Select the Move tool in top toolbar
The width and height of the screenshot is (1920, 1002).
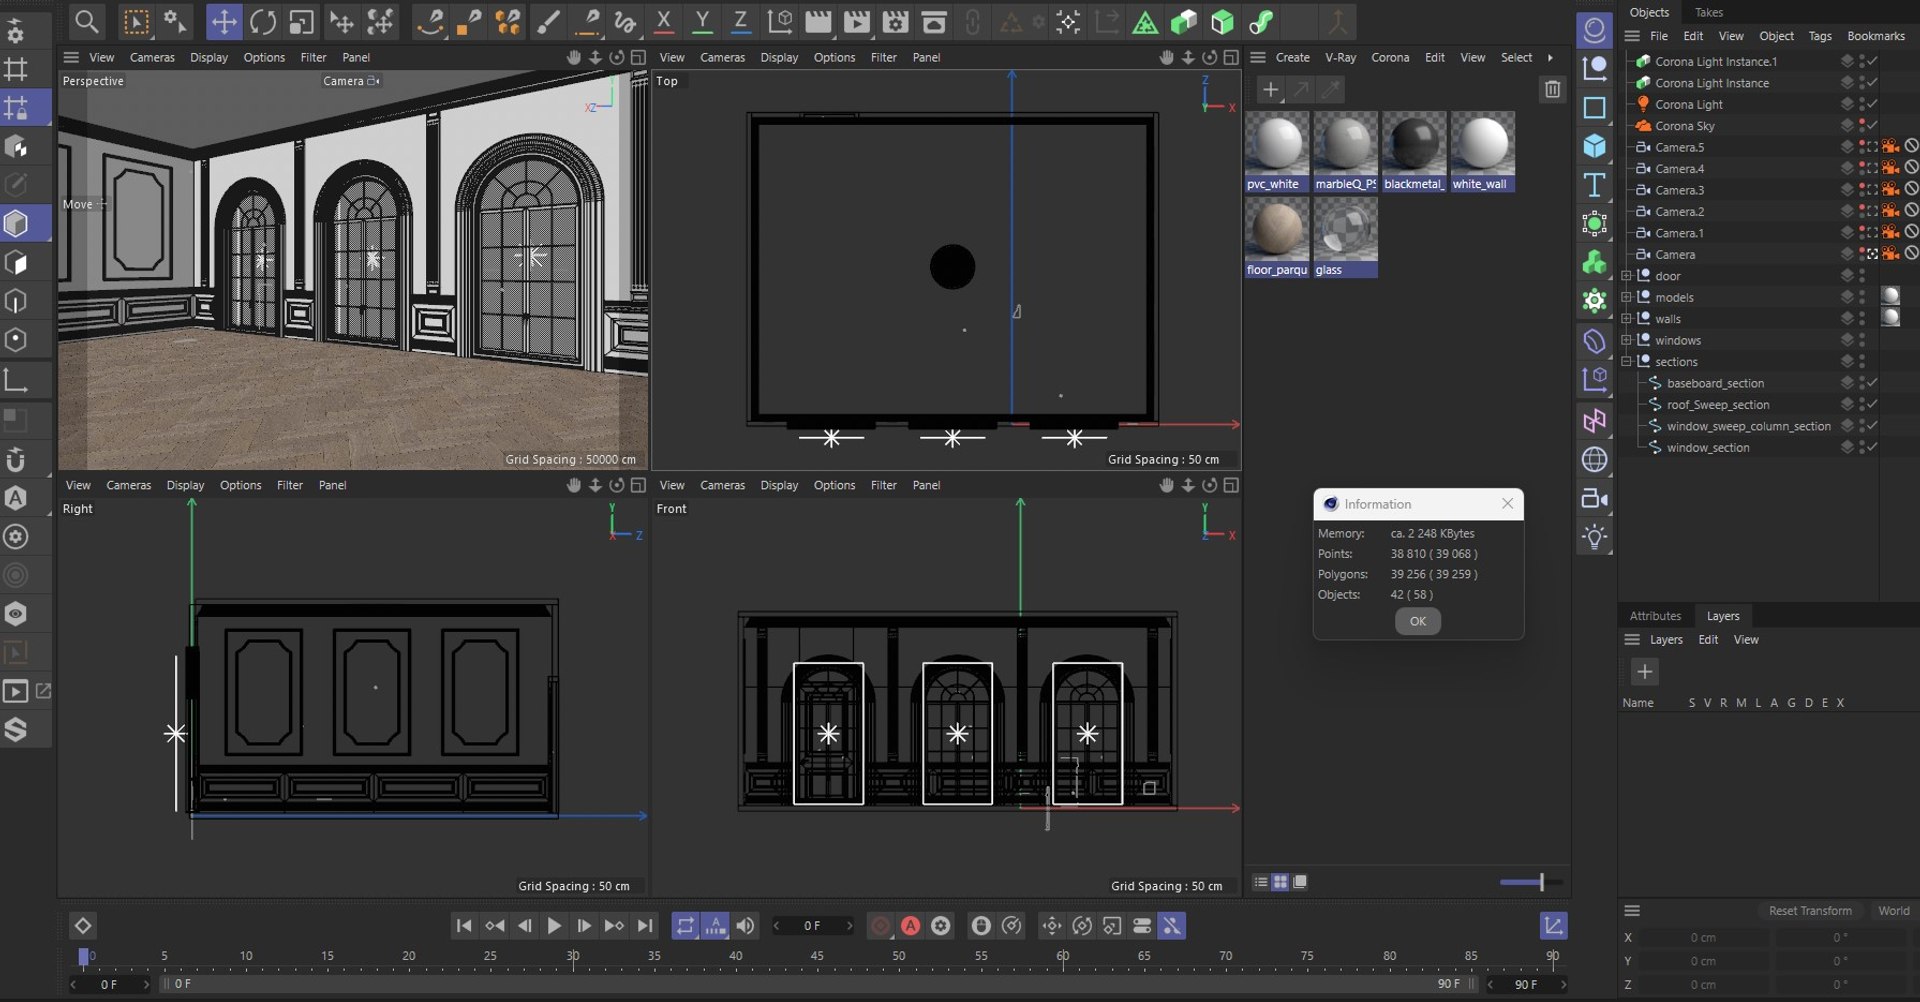point(224,21)
